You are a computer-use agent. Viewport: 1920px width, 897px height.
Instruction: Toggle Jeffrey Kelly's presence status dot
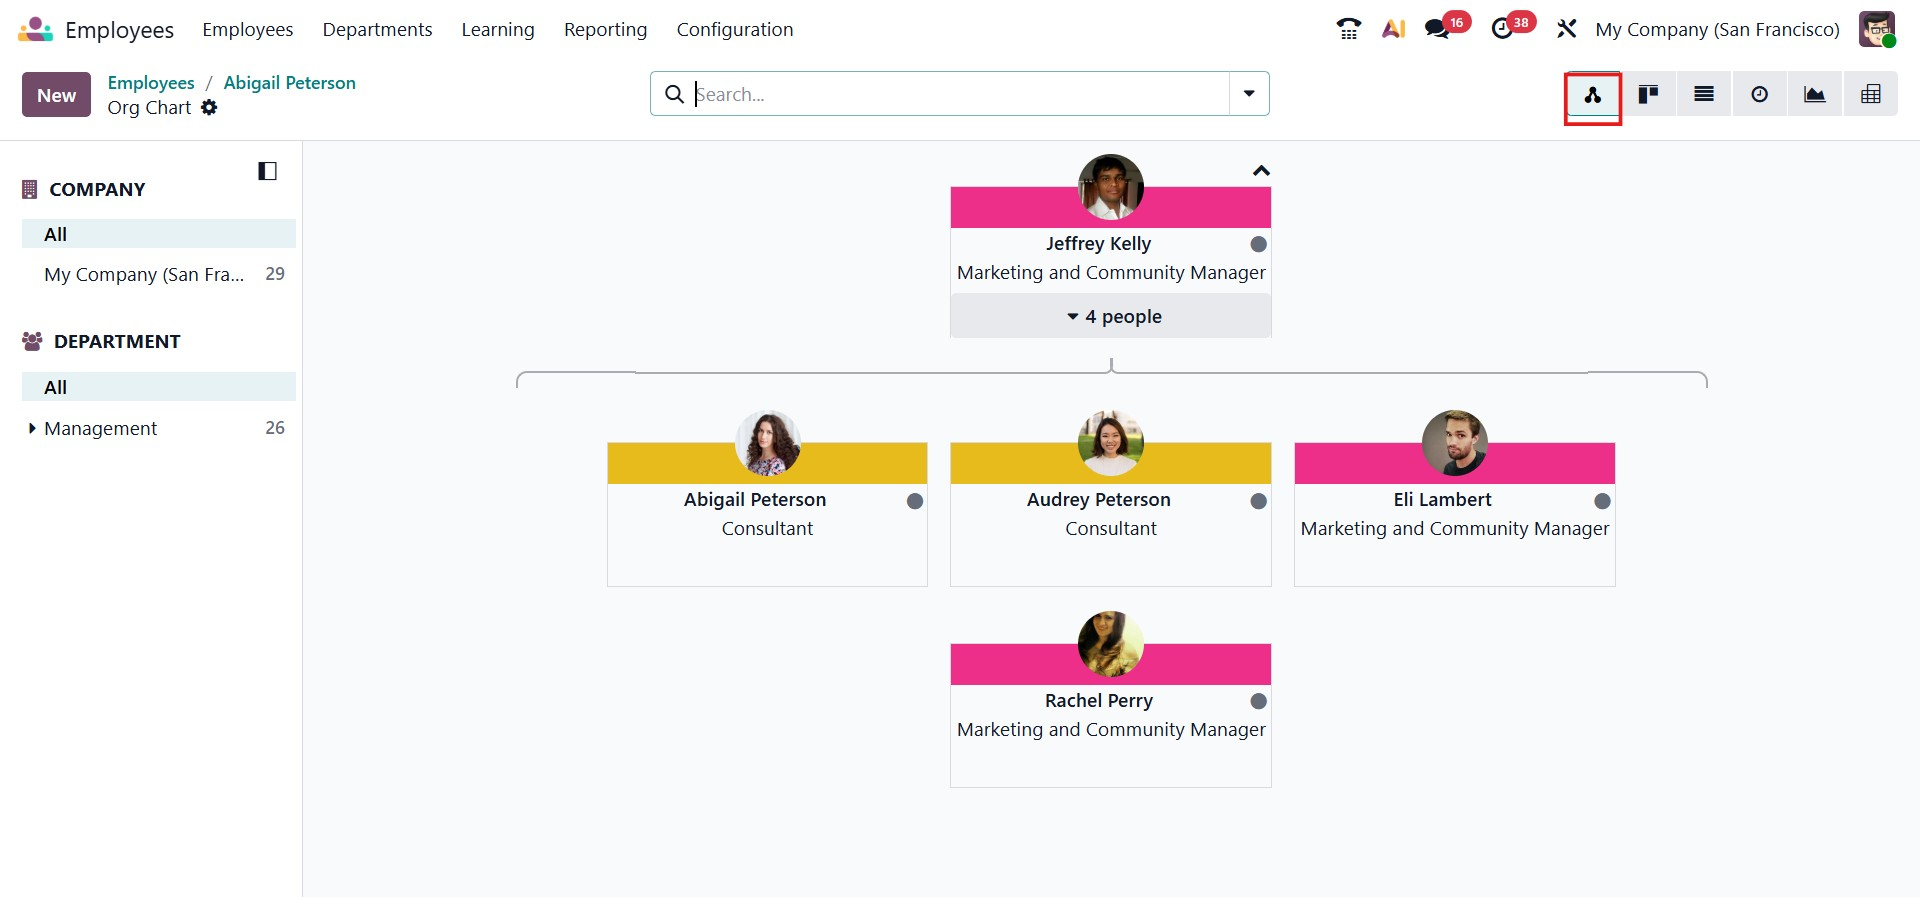[1258, 244]
